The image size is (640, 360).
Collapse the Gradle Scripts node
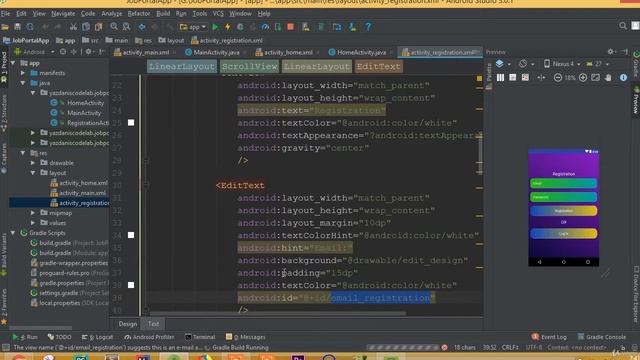[x=13, y=233]
